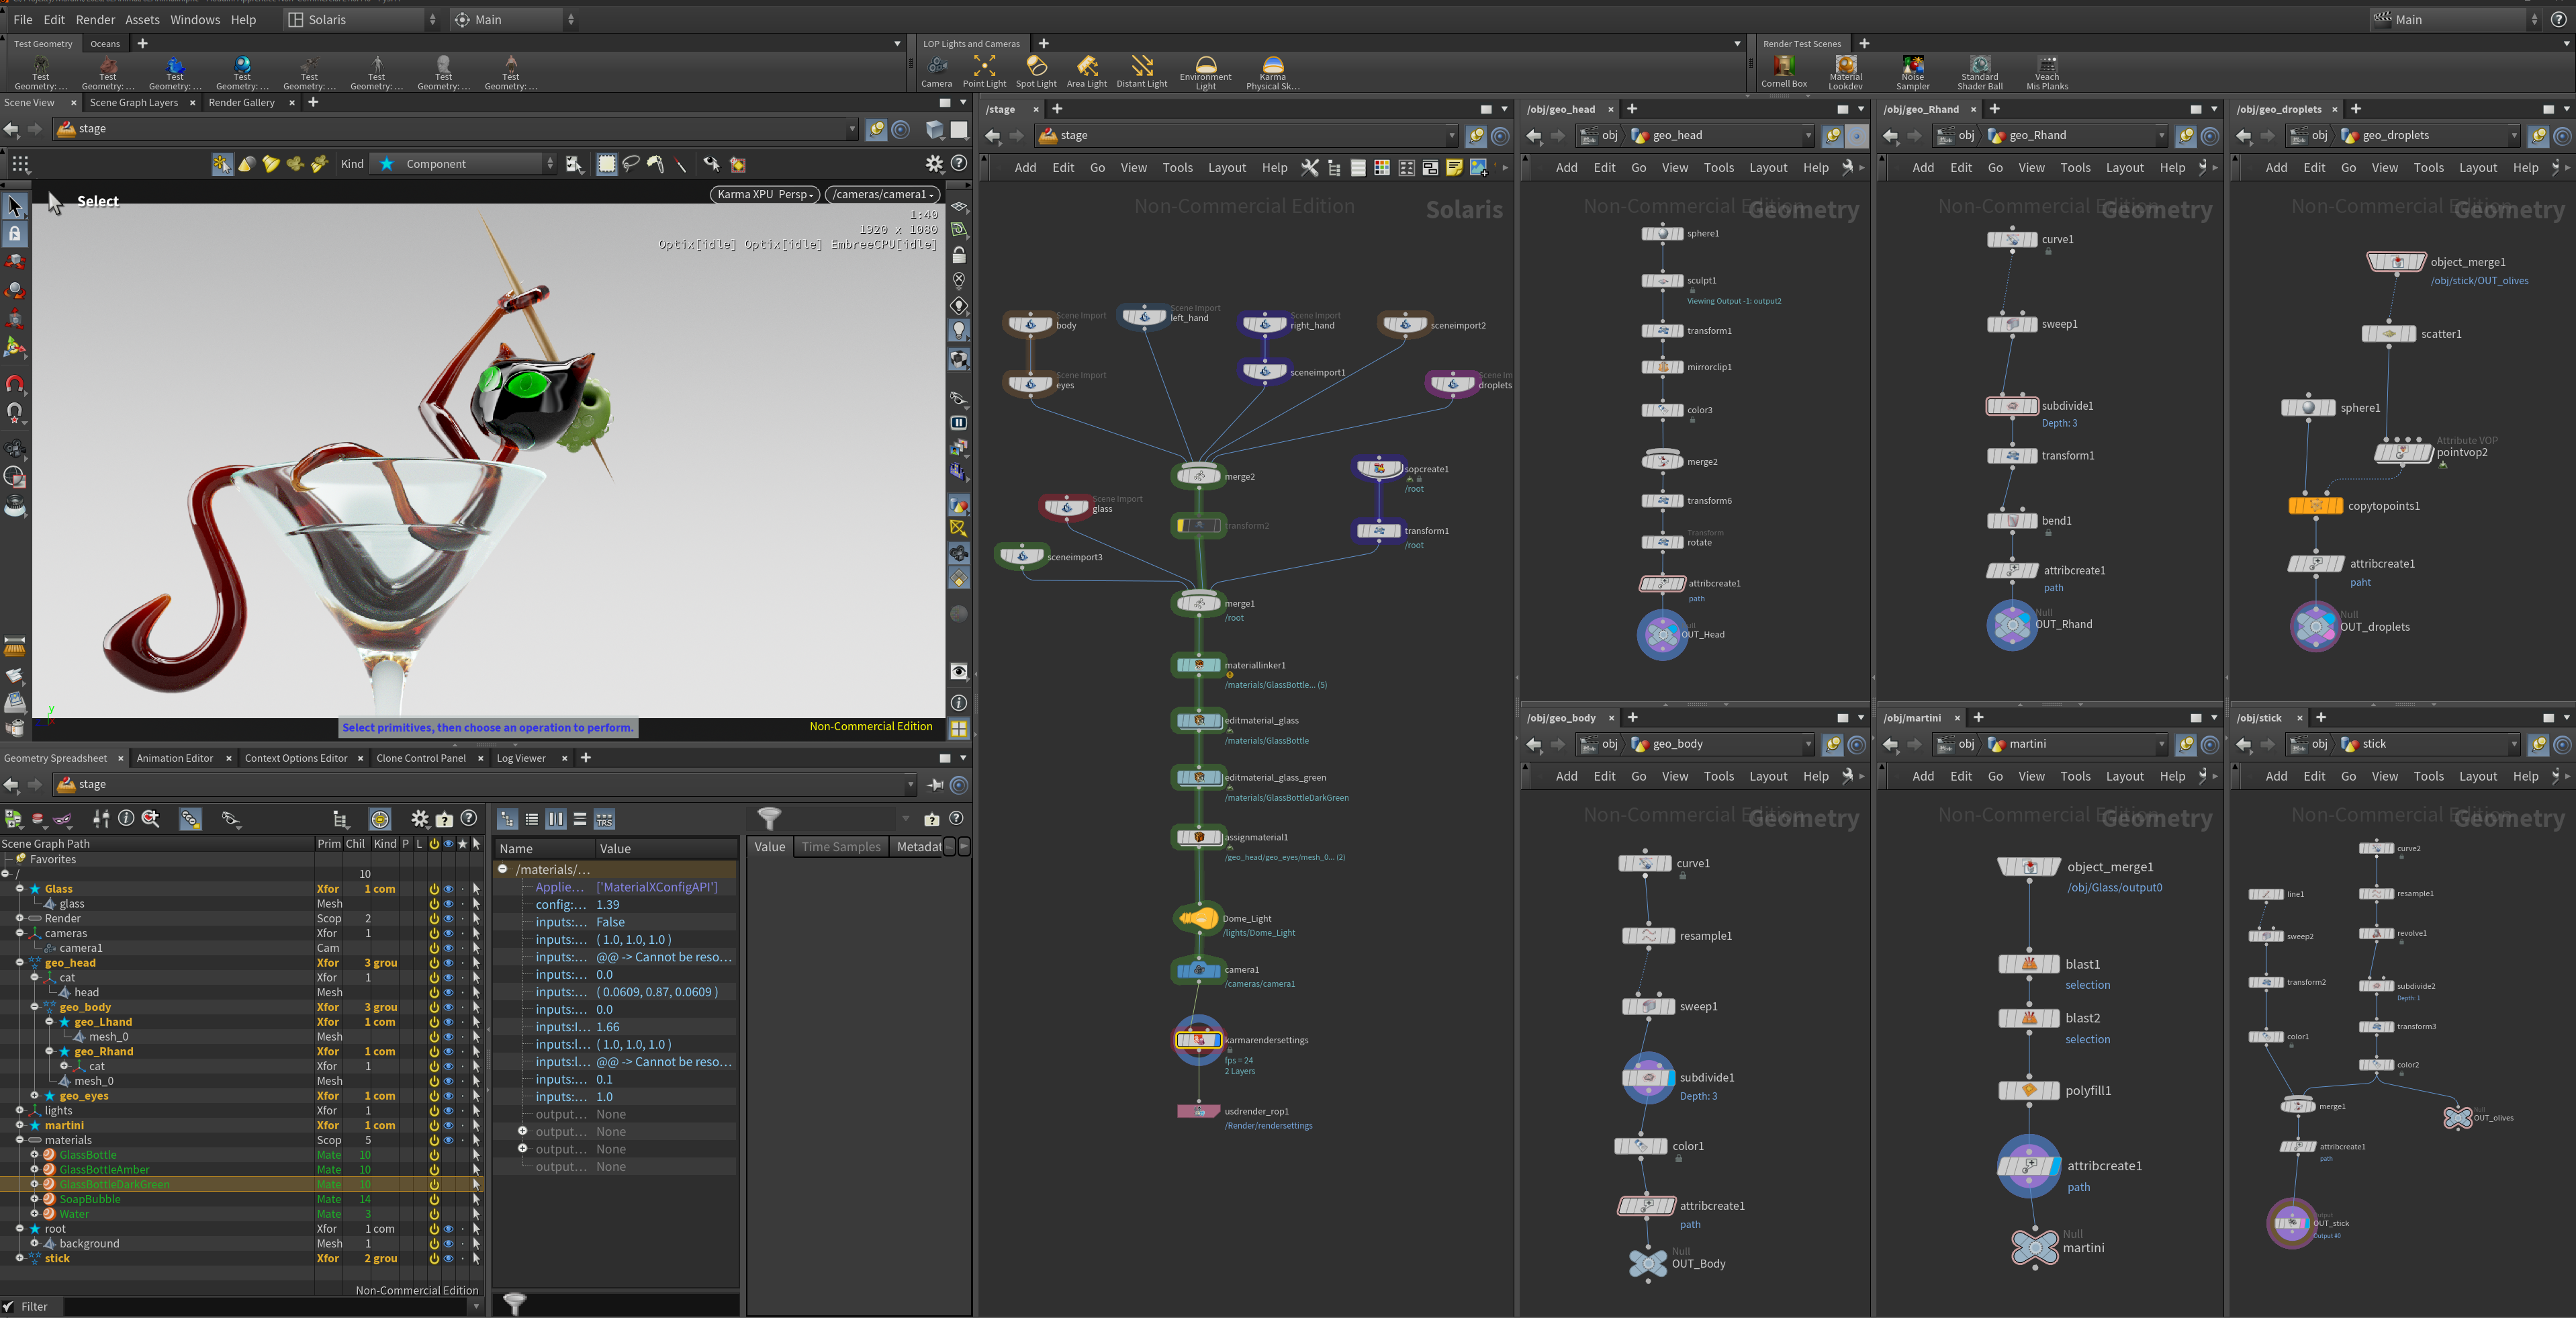Select the Cornell Box render test scene
The width and height of the screenshot is (2576, 1318).
(1783, 71)
